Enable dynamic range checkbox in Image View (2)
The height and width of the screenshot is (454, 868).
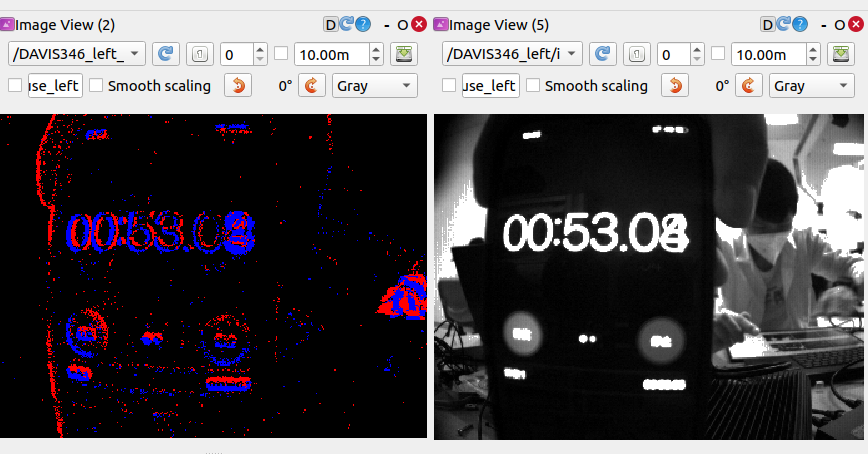[x=281, y=54]
